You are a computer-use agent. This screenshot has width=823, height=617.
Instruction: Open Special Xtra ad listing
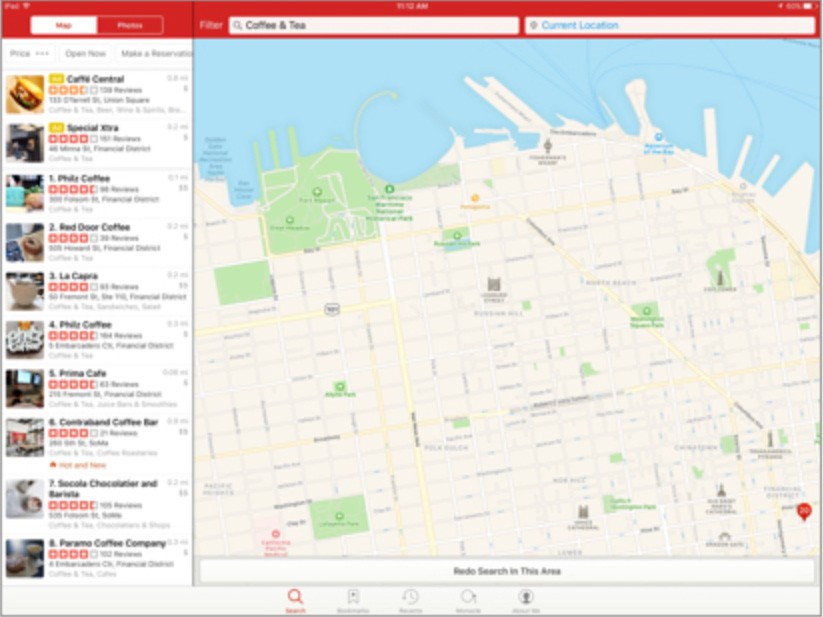coord(97,143)
